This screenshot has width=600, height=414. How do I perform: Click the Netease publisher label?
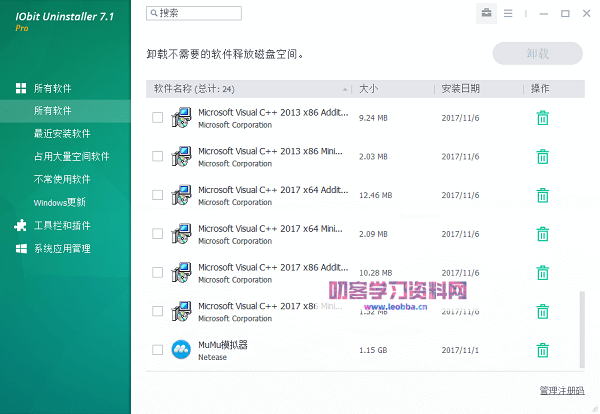coord(212,357)
